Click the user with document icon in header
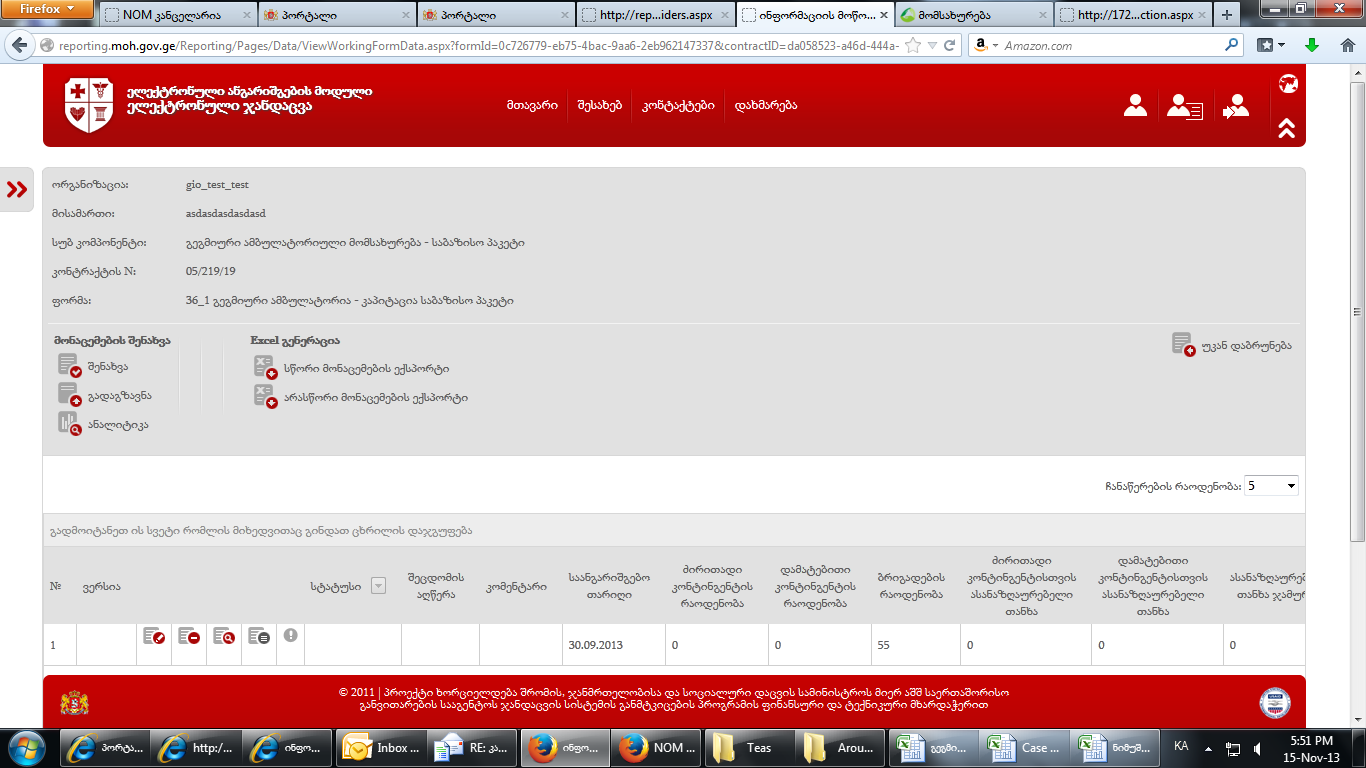 [x=1185, y=106]
